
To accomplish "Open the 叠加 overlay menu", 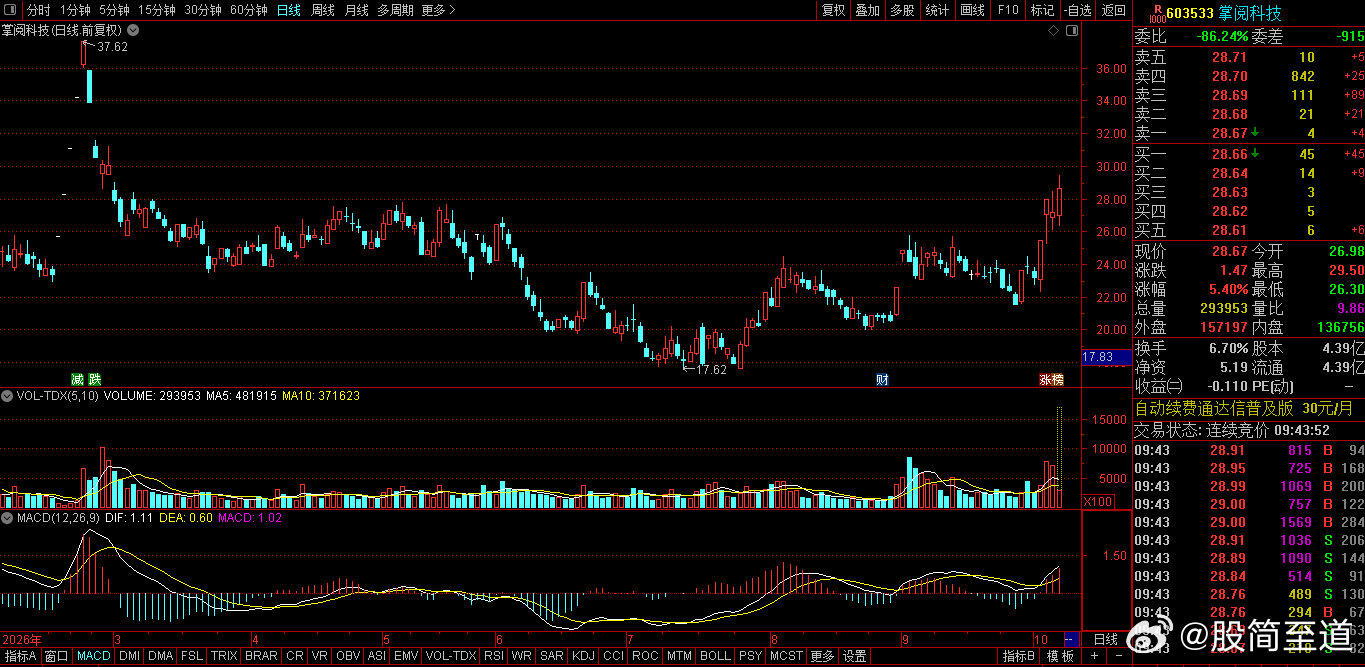I will click(867, 10).
